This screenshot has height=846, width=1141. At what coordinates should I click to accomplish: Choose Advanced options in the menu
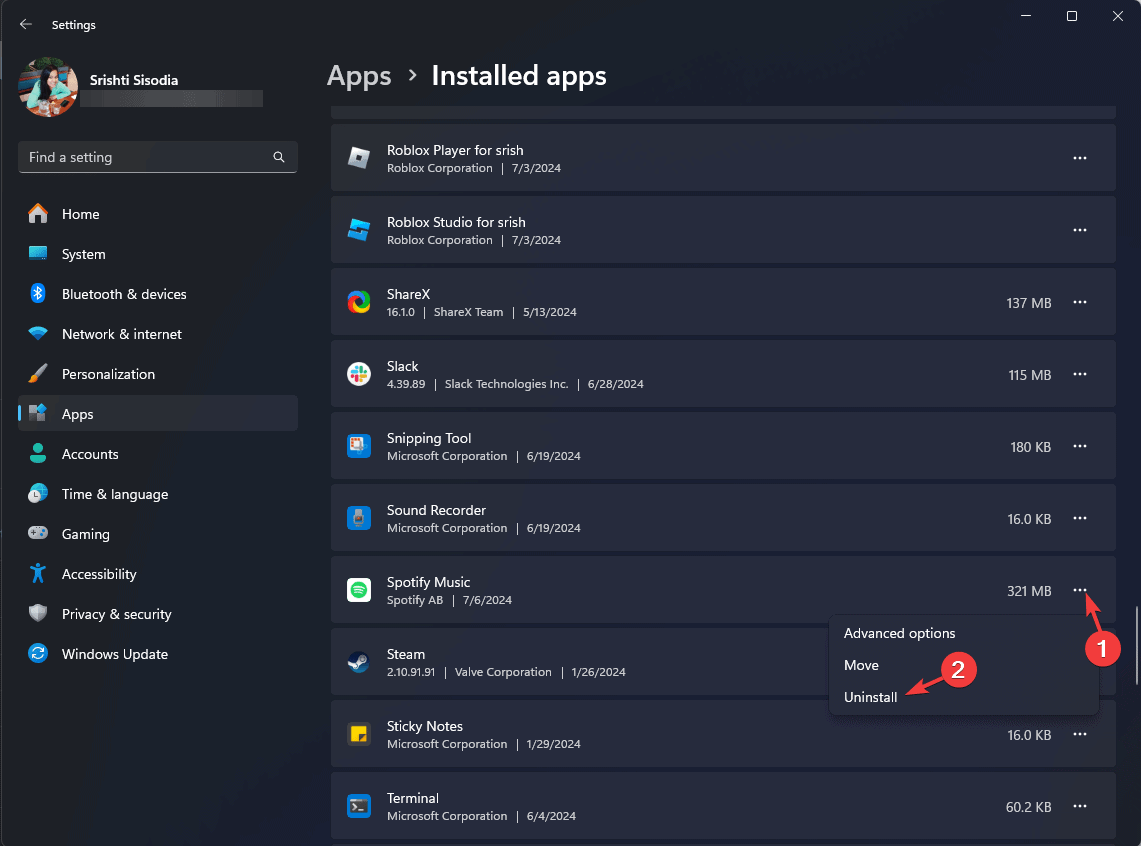[899, 633]
